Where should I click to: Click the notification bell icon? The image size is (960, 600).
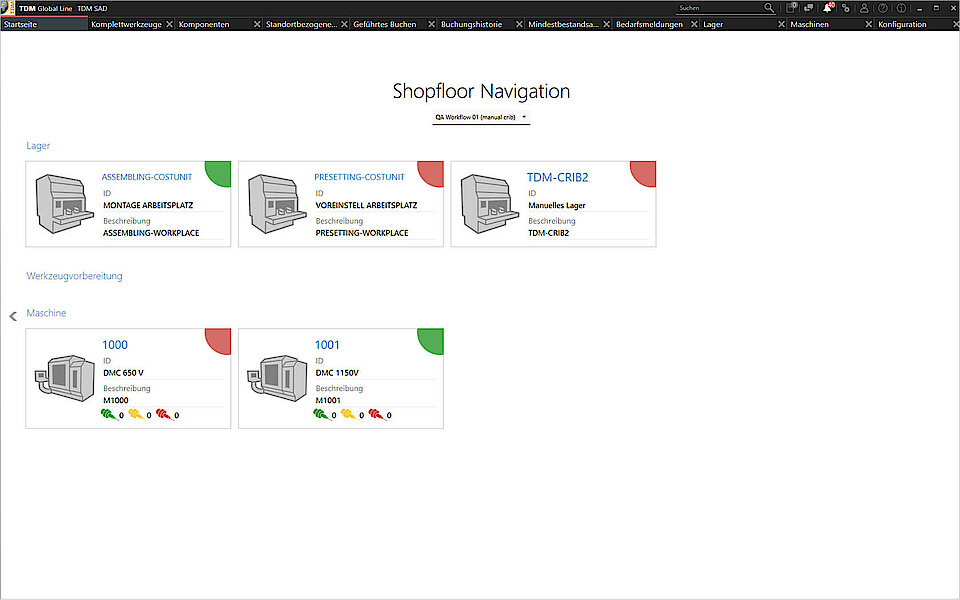click(827, 8)
